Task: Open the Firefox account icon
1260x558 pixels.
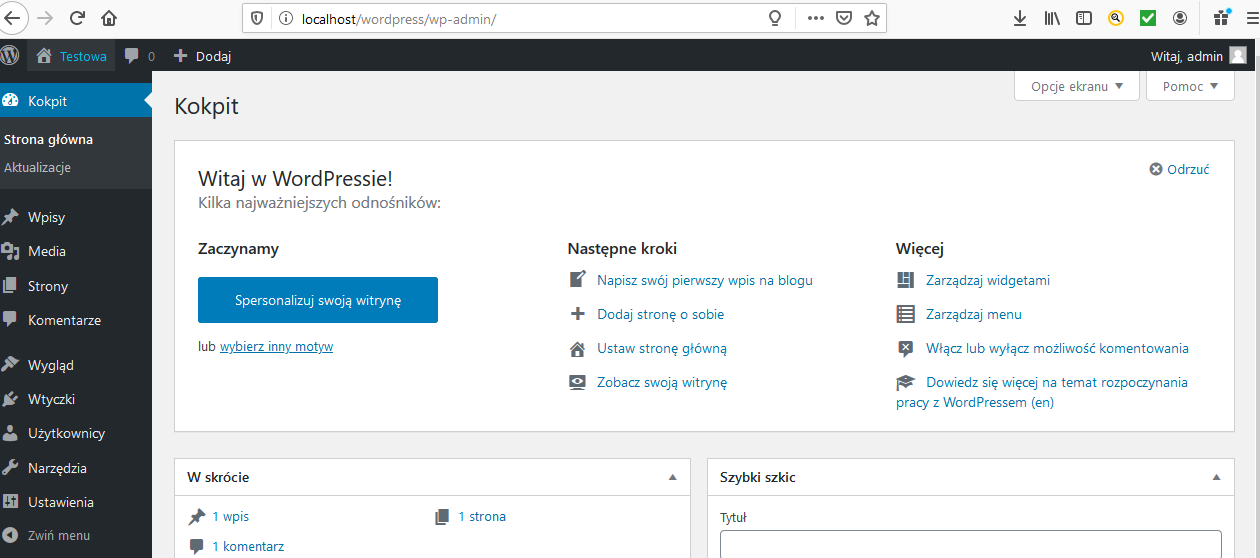Action: (x=1180, y=18)
